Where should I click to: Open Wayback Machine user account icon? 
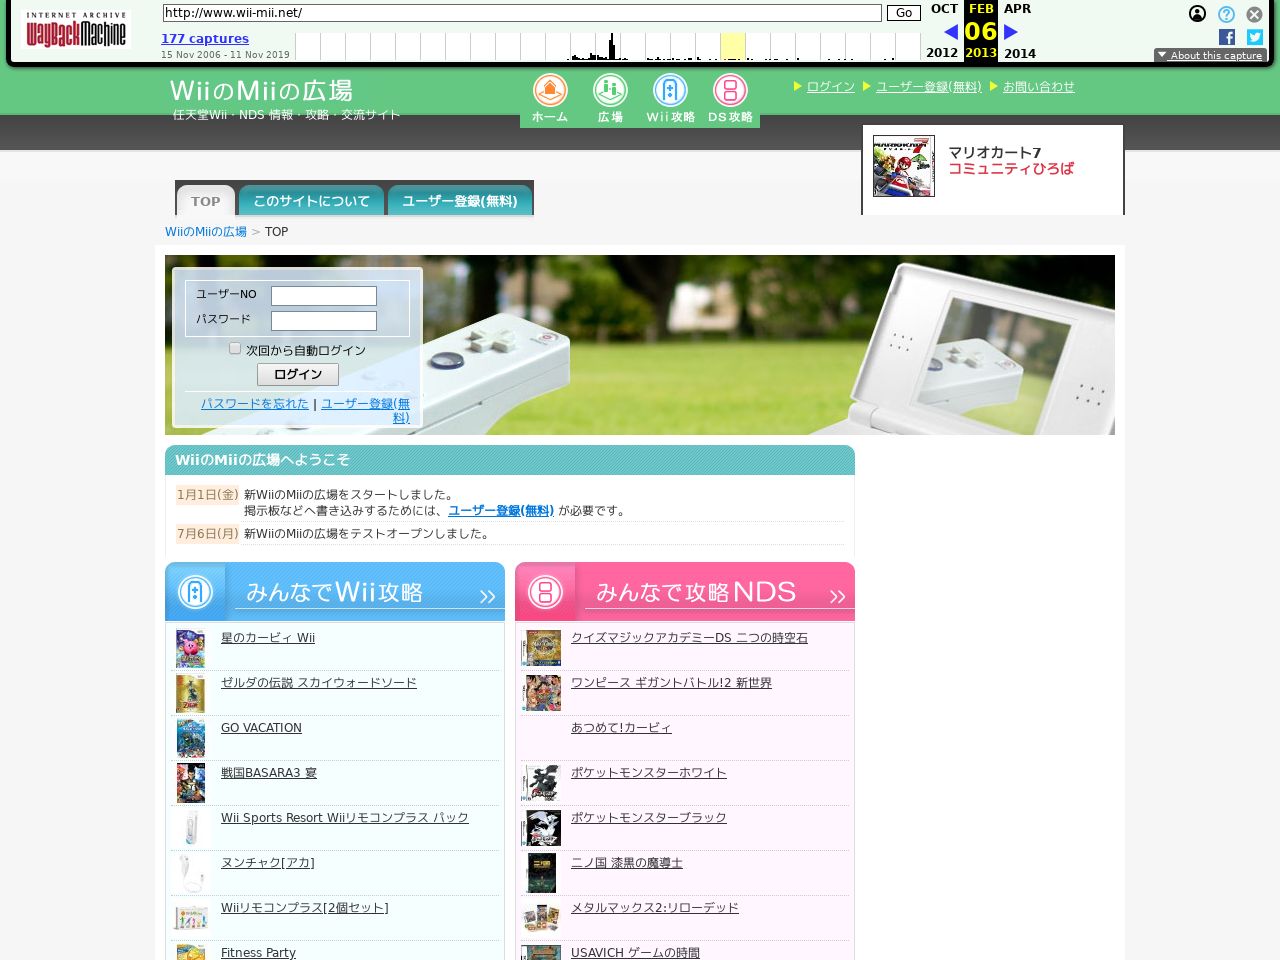(1197, 14)
